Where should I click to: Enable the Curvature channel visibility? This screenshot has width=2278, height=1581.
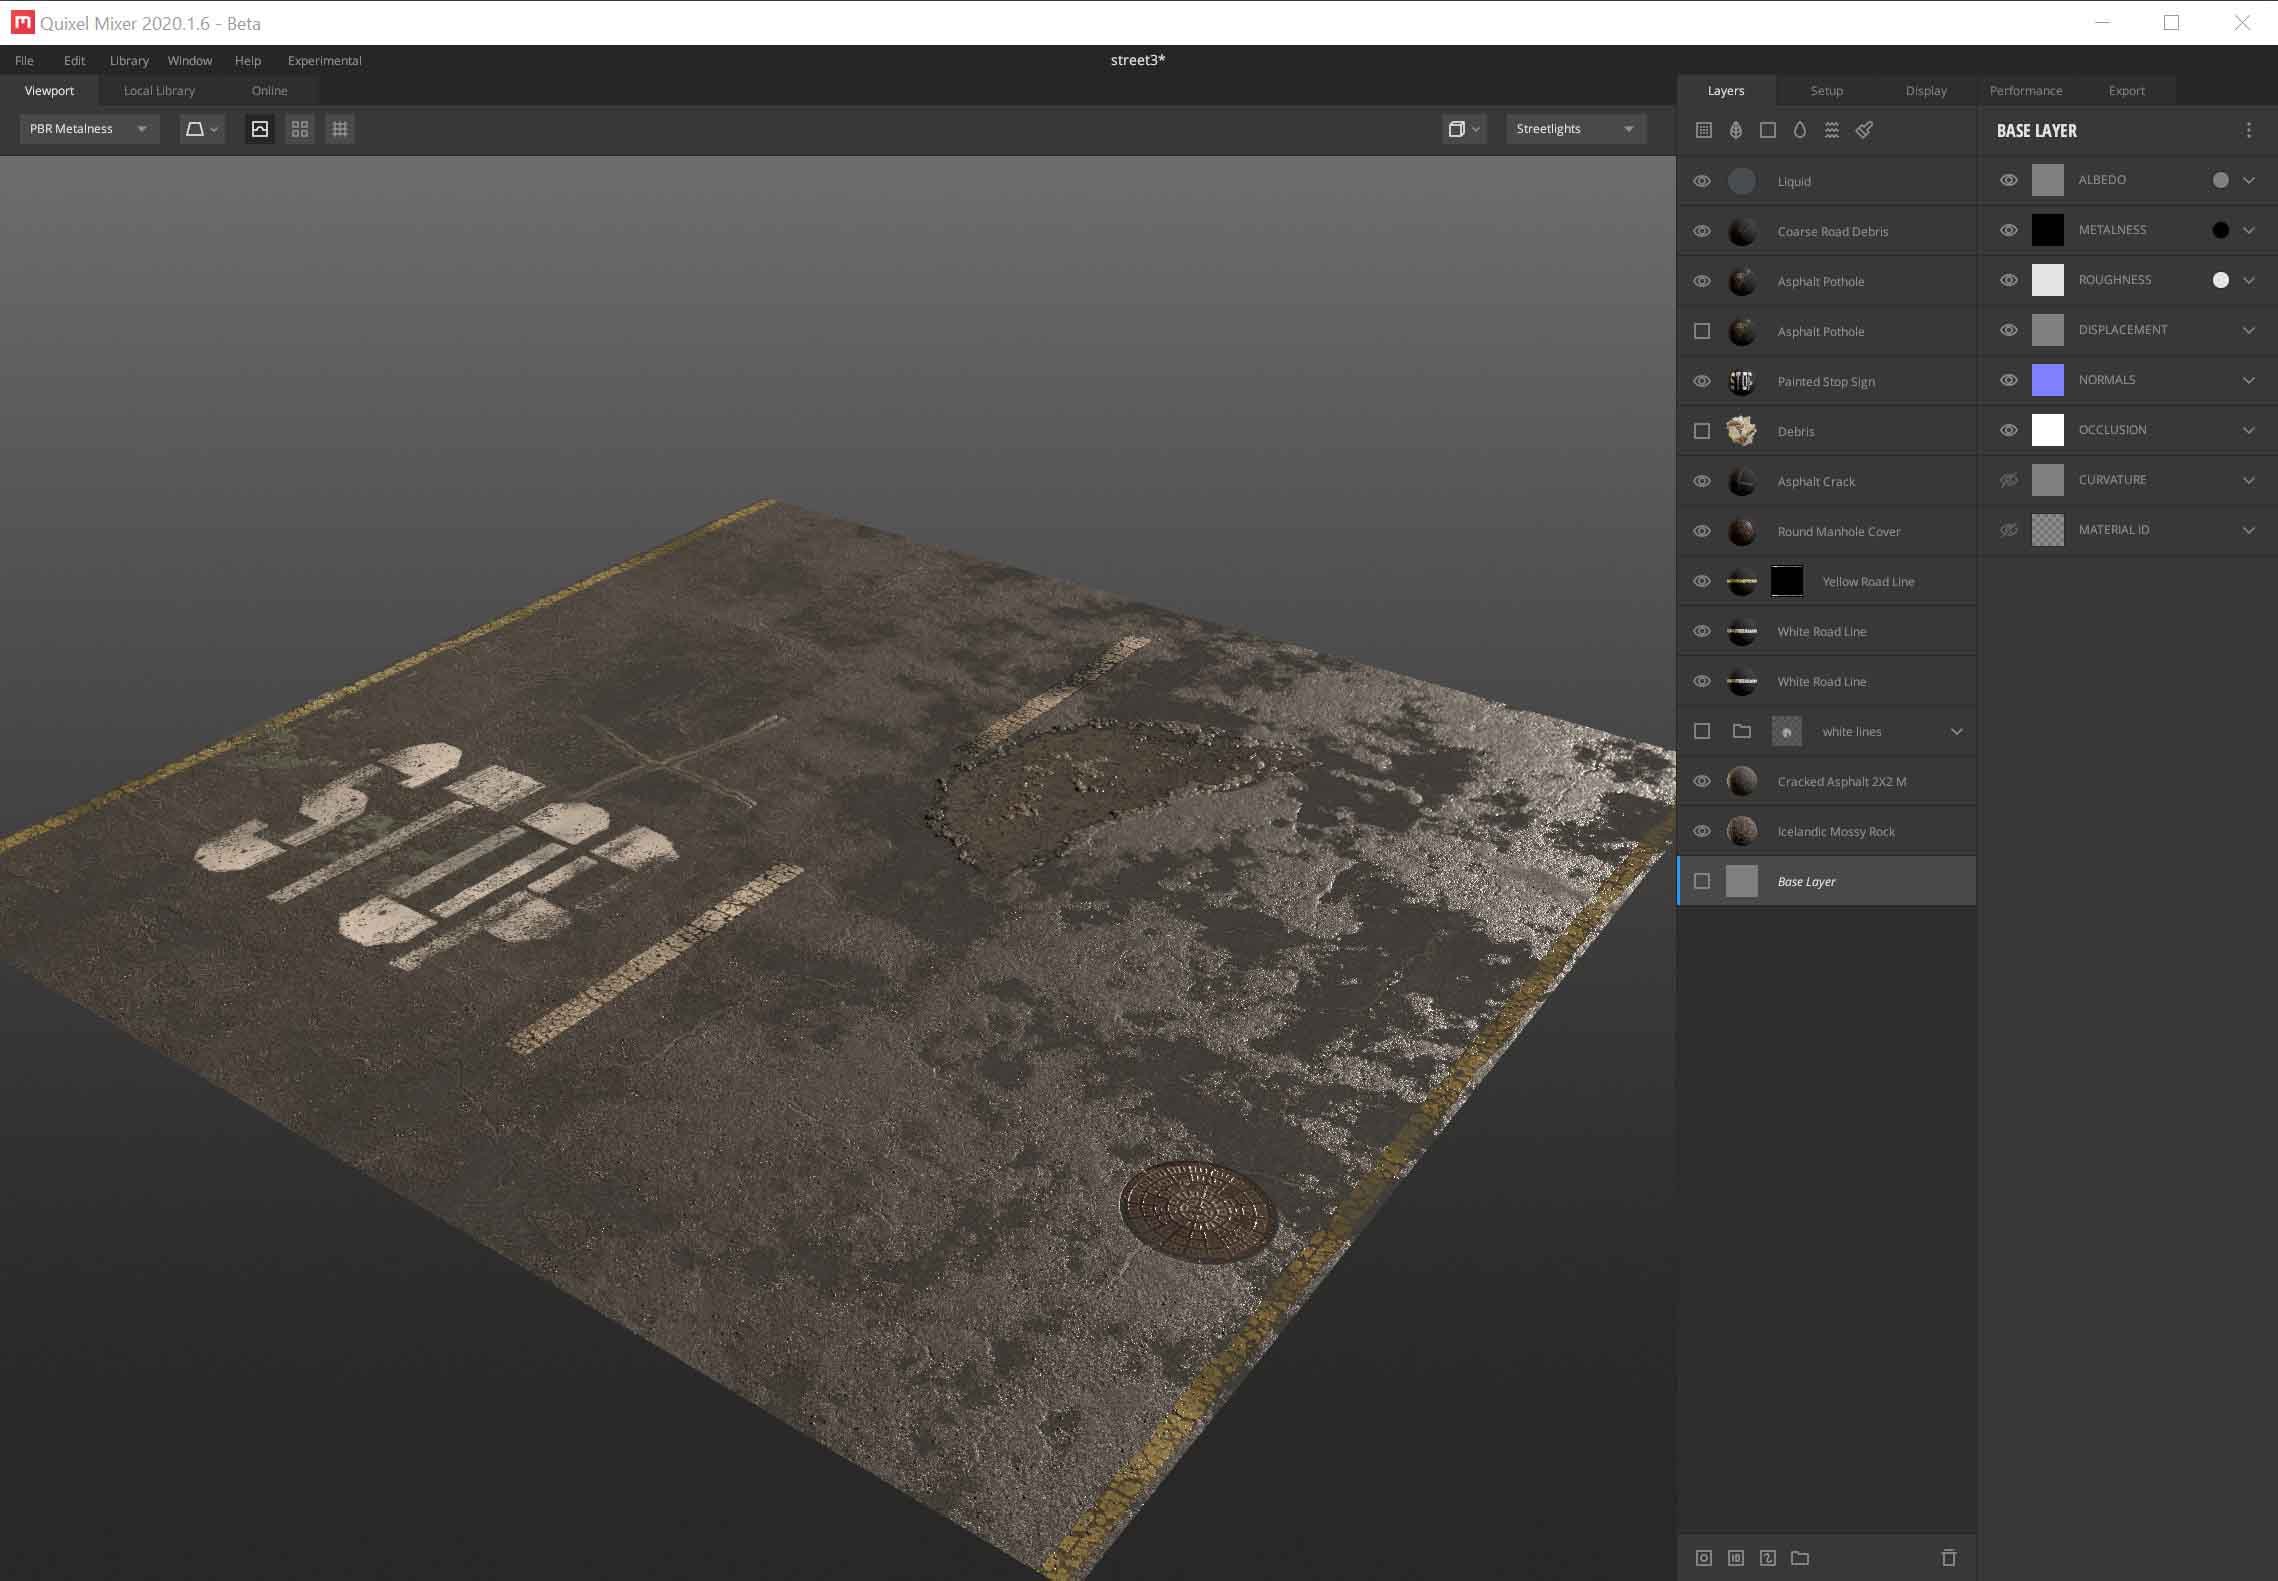point(2009,480)
